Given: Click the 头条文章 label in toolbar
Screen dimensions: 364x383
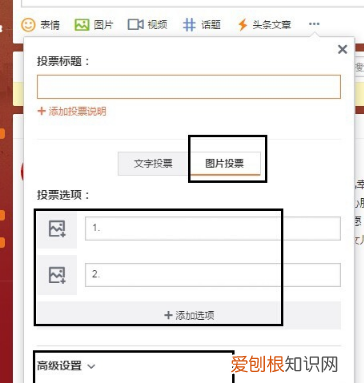Looking at the screenshot, I should coord(272,25).
